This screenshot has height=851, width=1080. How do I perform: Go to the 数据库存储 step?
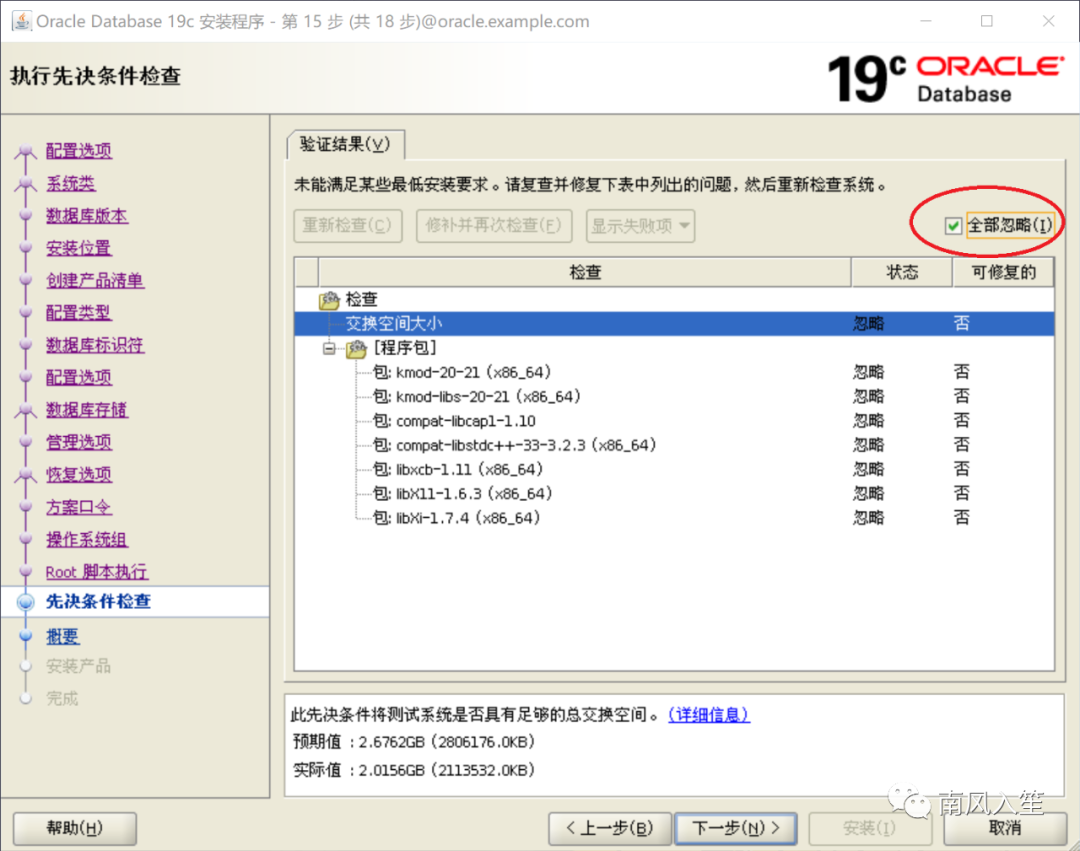[x=87, y=410]
